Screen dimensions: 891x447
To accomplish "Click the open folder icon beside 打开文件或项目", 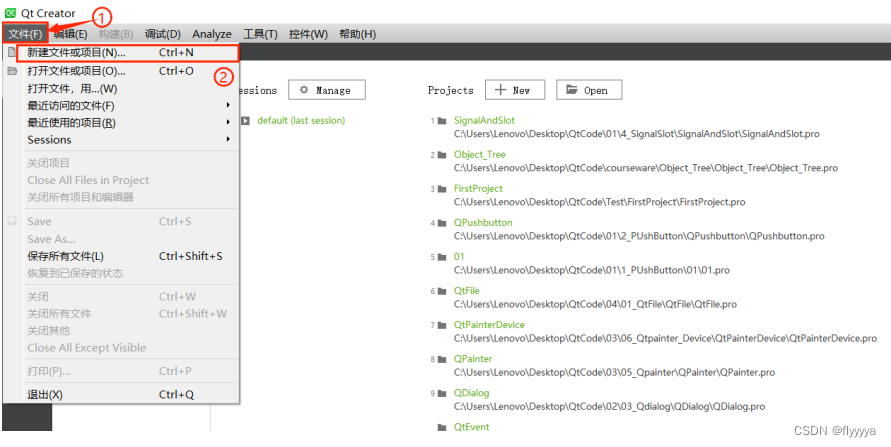I will 12,71.
